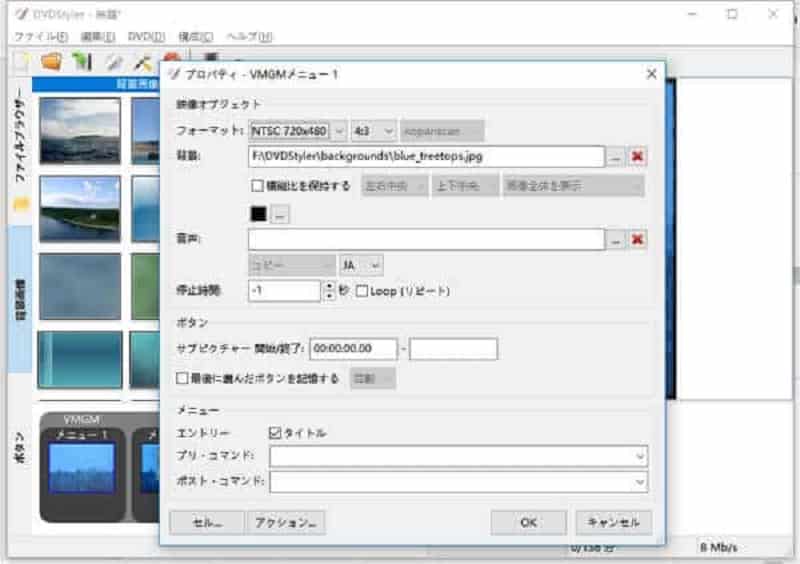800x564 pixels.
Task: Click the dropdown next to remember-button checkbox
Action: [372, 379]
